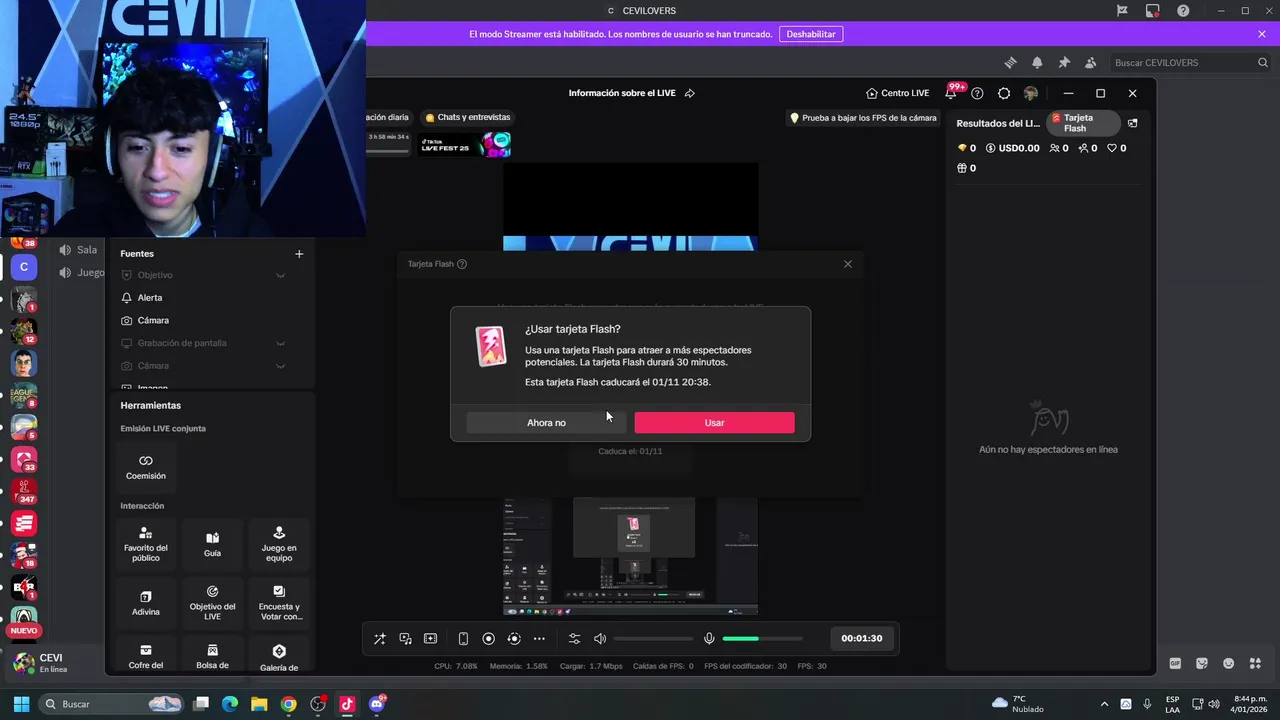Decline with the Ahora no button
This screenshot has height=720, width=1280.
(x=546, y=423)
